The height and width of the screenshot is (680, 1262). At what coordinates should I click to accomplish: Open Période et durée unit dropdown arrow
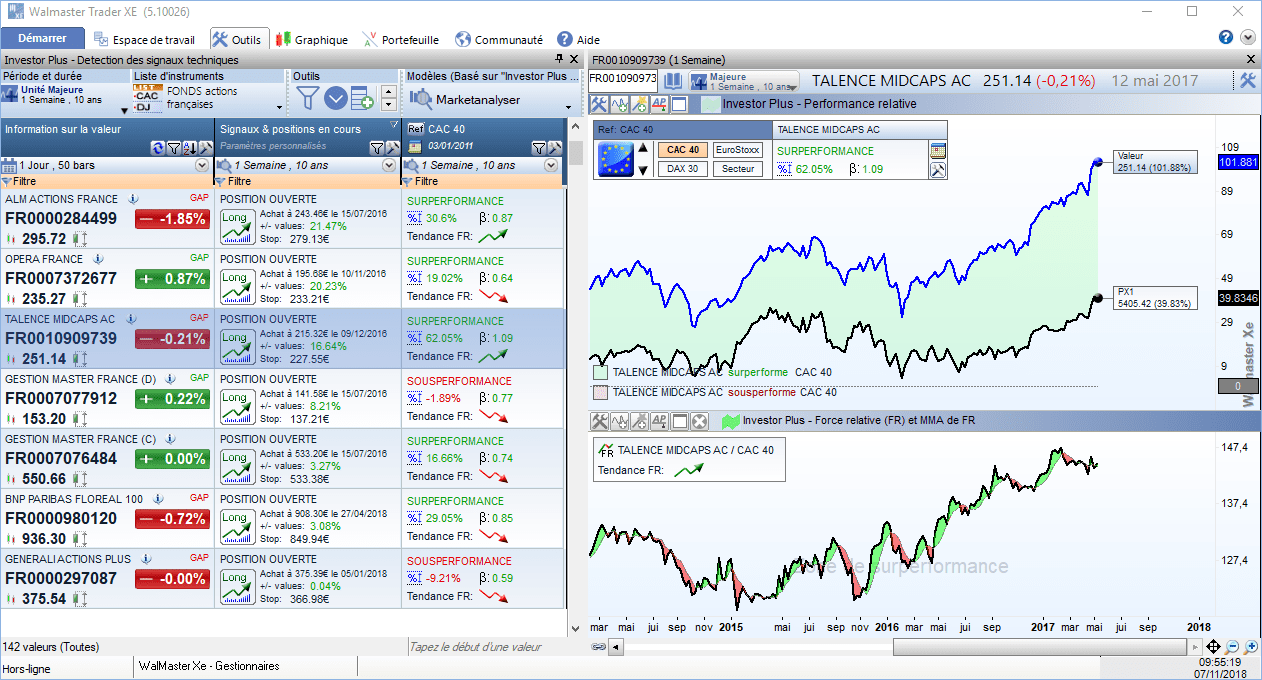[x=125, y=109]
